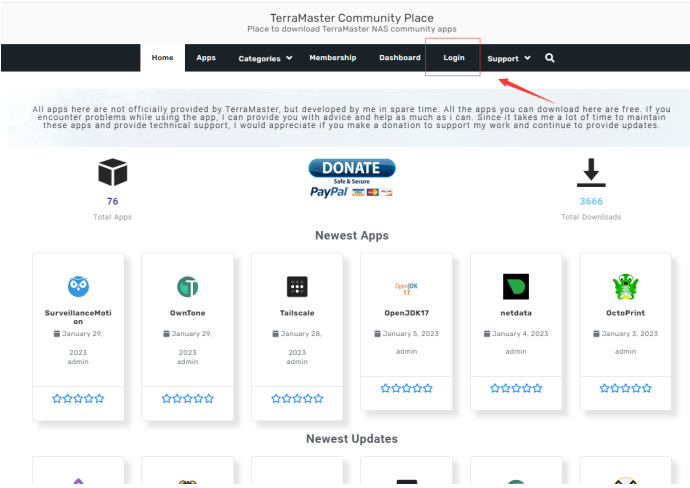Click the calendar icon on SurveillanceMotion card
This screenshot has height=488, width=690.
tap(57, 334)
